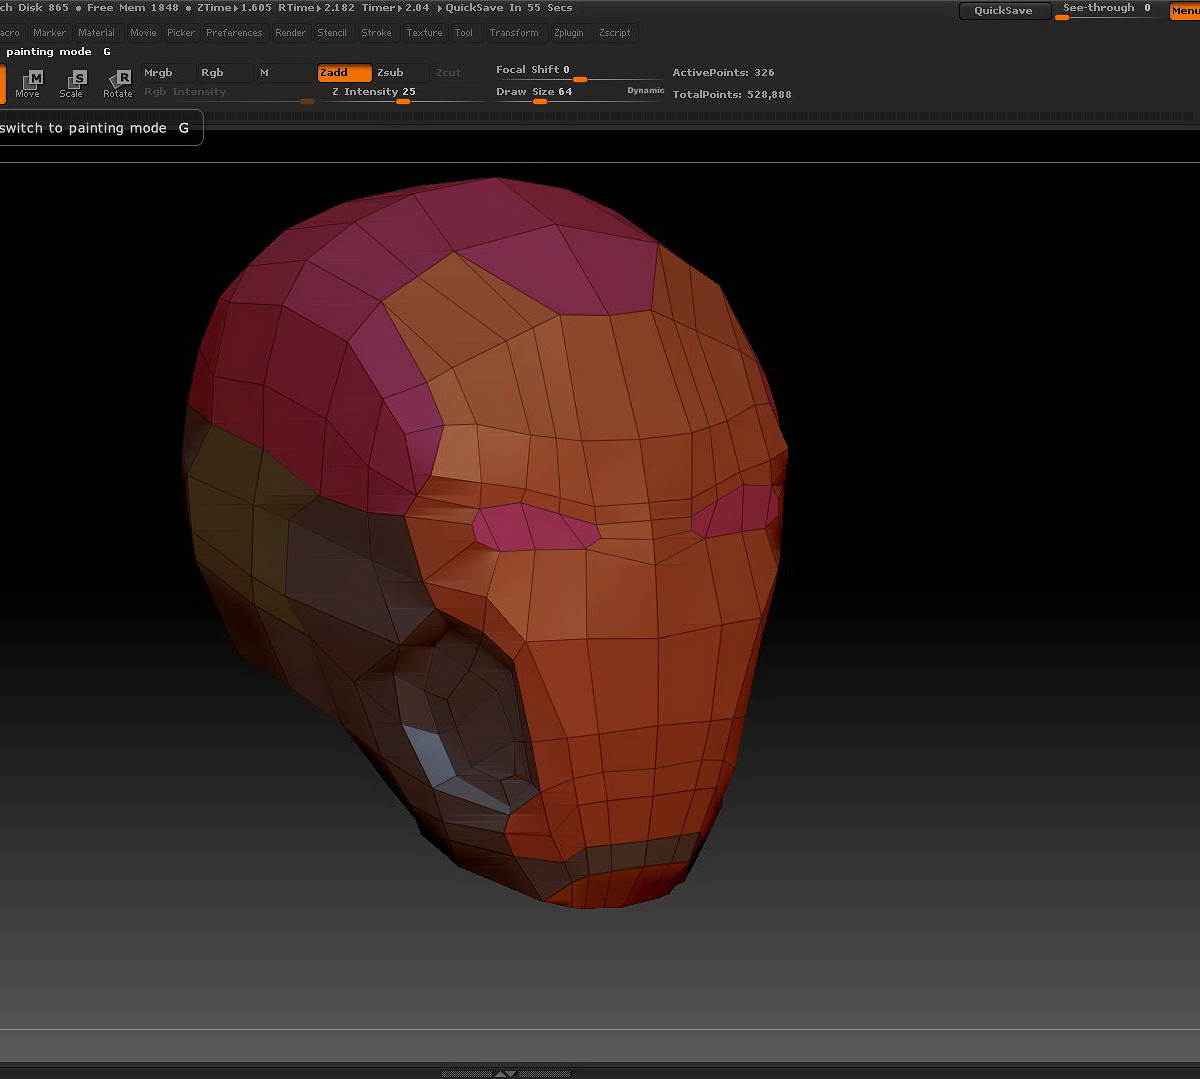Select the Move transform tool
Viewport: 1200px width, 1079px height.
(x=28, y=83)
